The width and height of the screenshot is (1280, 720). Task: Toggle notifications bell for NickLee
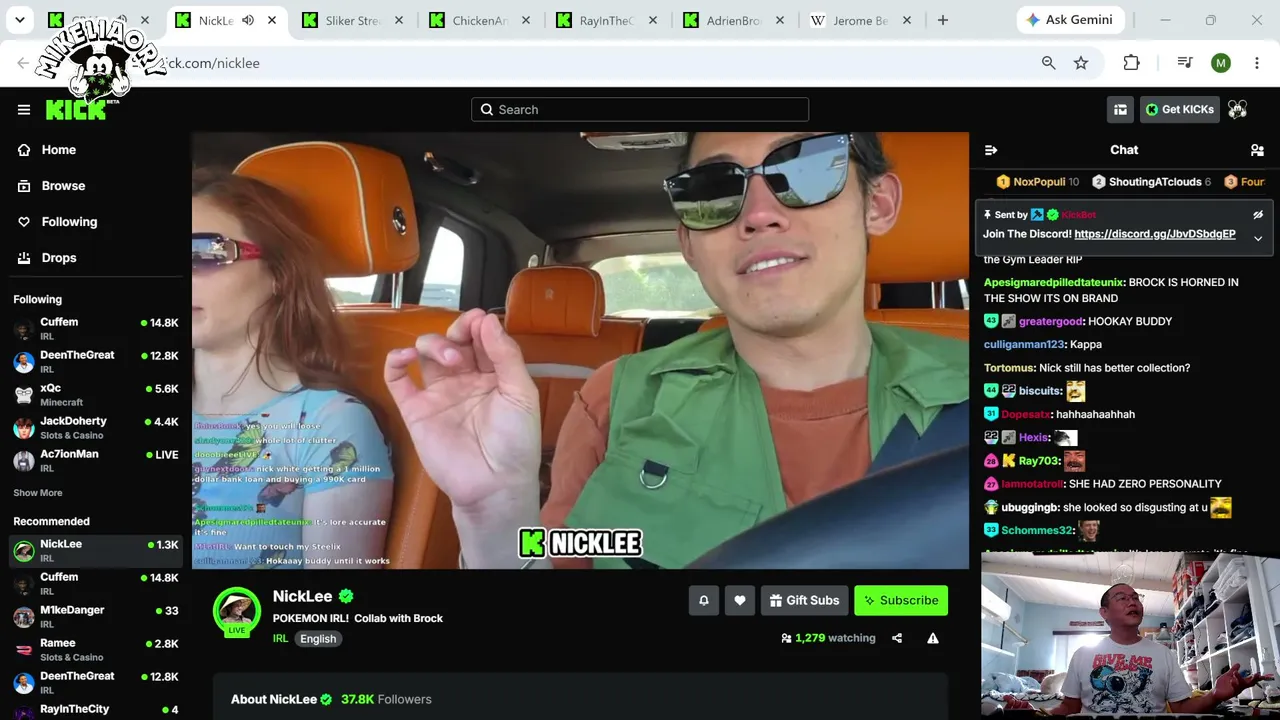pos(703,600)
